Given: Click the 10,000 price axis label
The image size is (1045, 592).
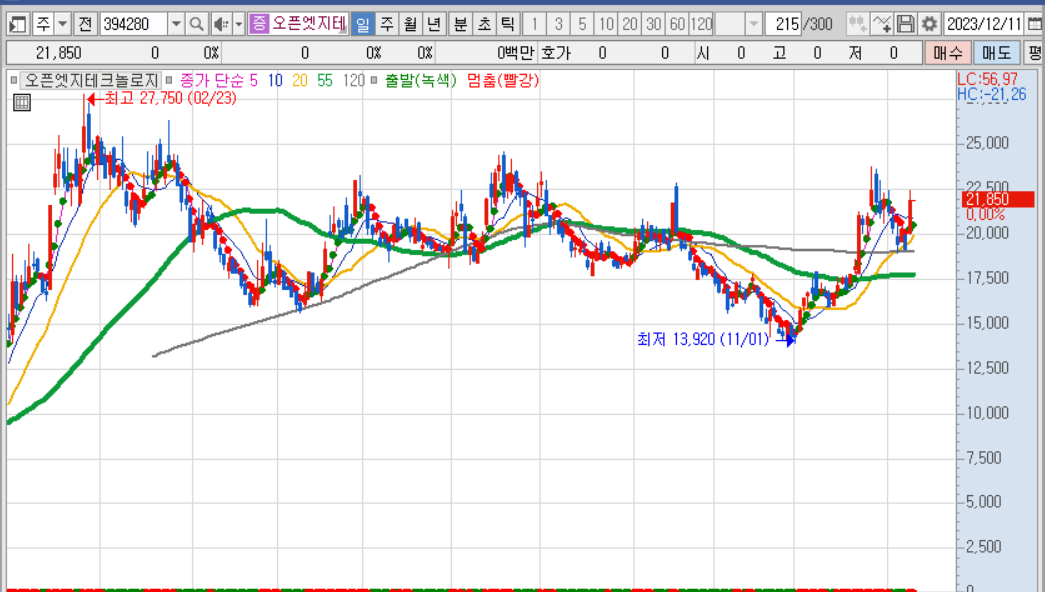Looking at the screenshot, I should (x=987, y=413).
